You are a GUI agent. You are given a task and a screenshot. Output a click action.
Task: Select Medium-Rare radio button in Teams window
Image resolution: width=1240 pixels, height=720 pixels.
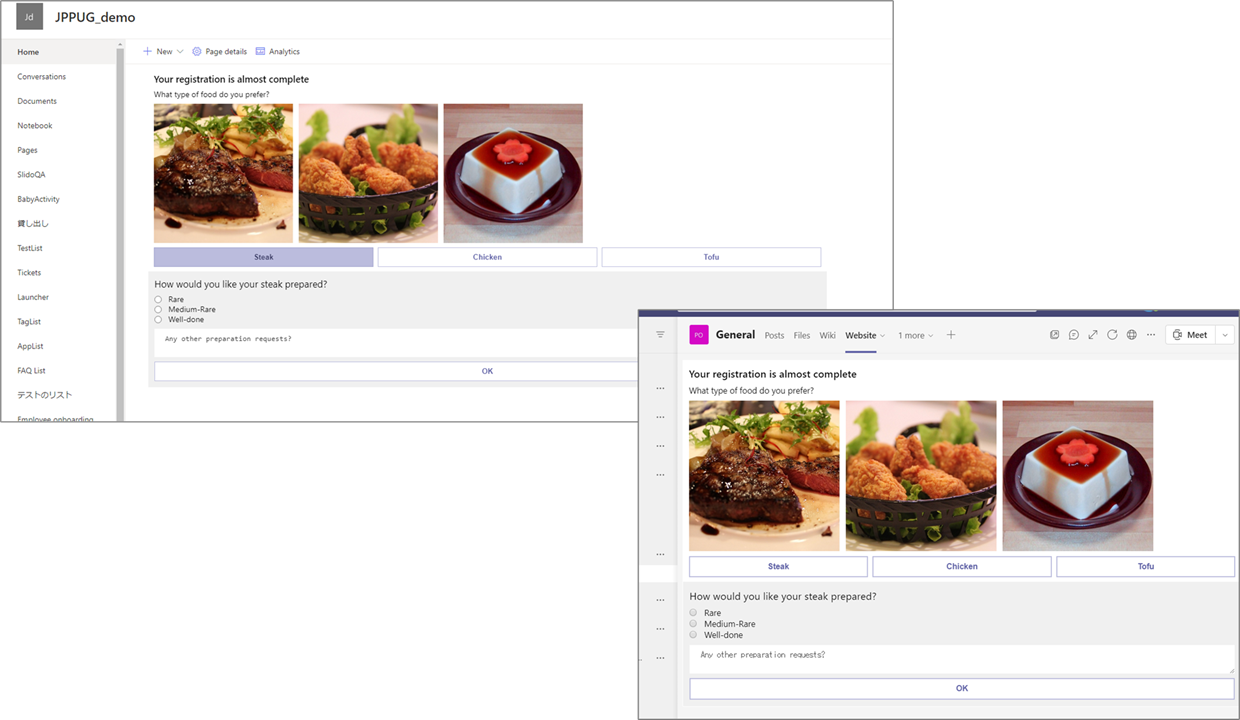(693, 624)
